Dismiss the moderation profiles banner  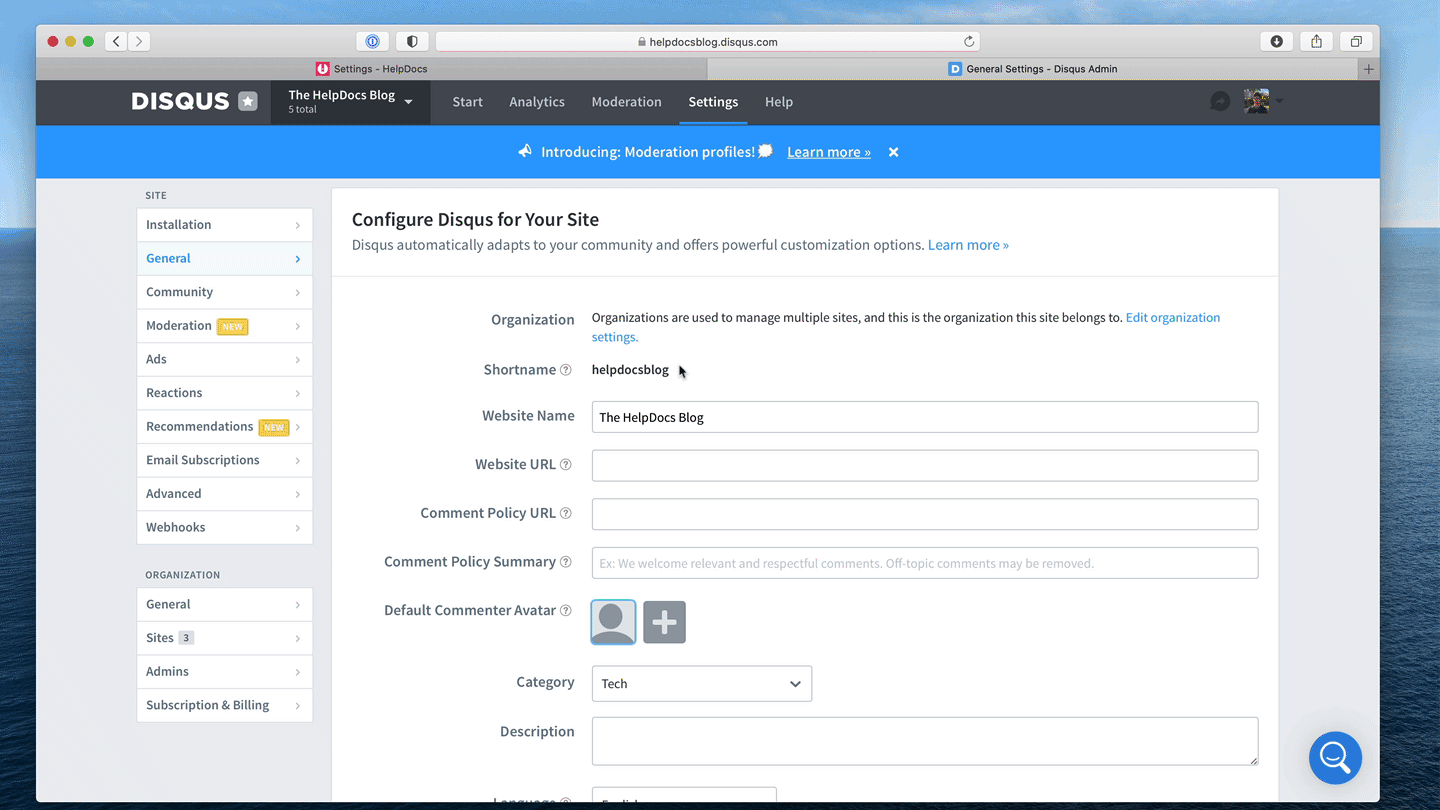(x=894, y=152)
